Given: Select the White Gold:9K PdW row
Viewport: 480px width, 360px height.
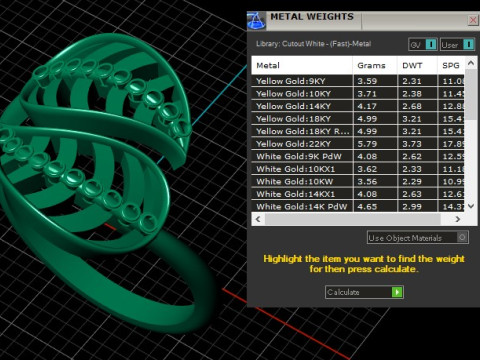Looking at the screenshot, I should [358, 156].
